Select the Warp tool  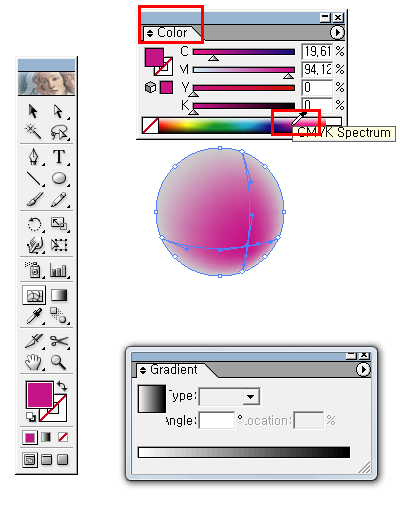[x=35, y=245]
